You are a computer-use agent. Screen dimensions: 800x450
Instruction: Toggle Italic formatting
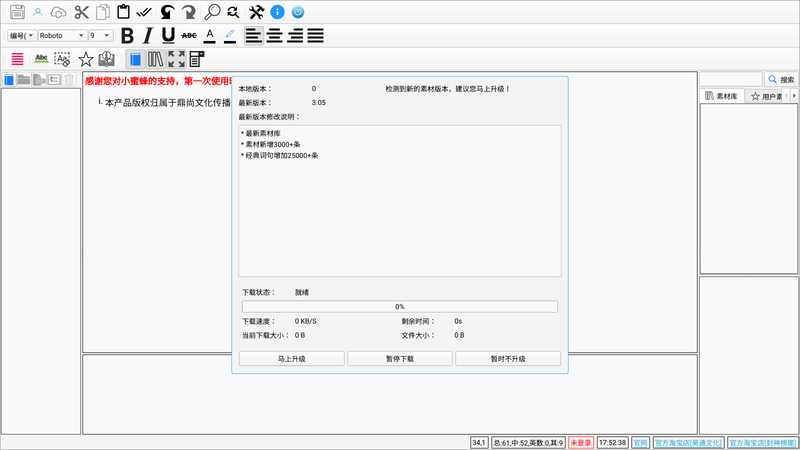pyautogui.click(x=147, y=36)
